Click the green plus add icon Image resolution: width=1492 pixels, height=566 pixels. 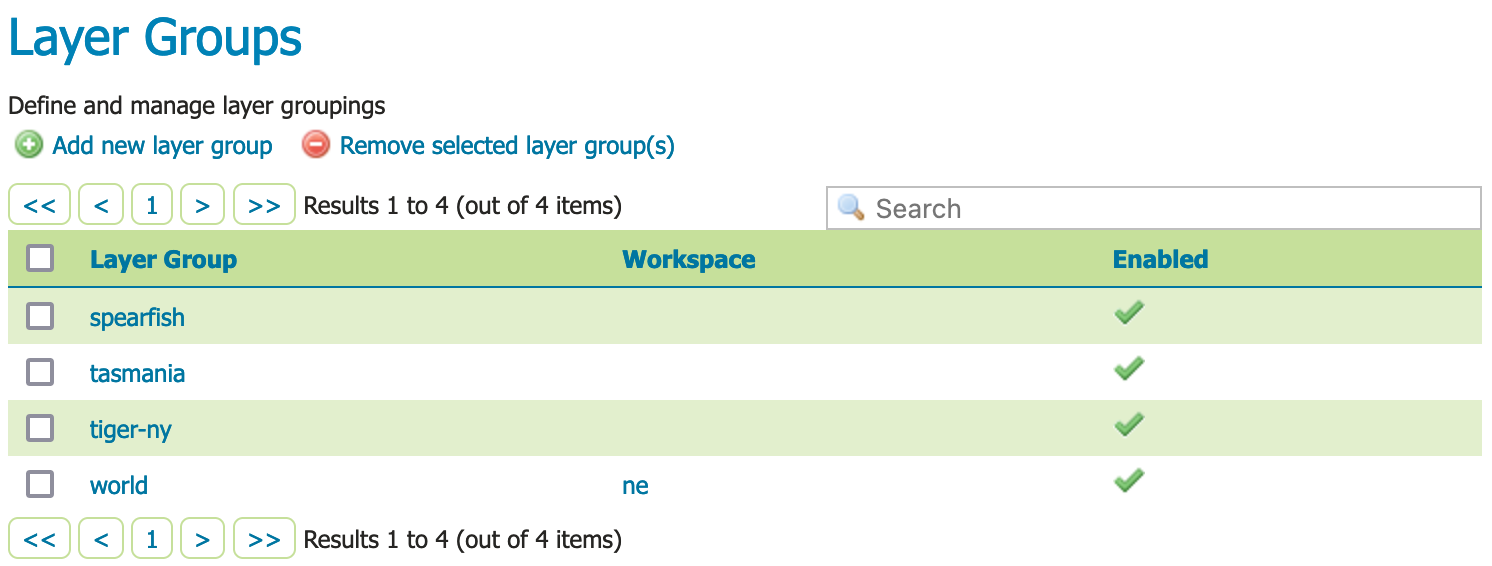[29, 146]
